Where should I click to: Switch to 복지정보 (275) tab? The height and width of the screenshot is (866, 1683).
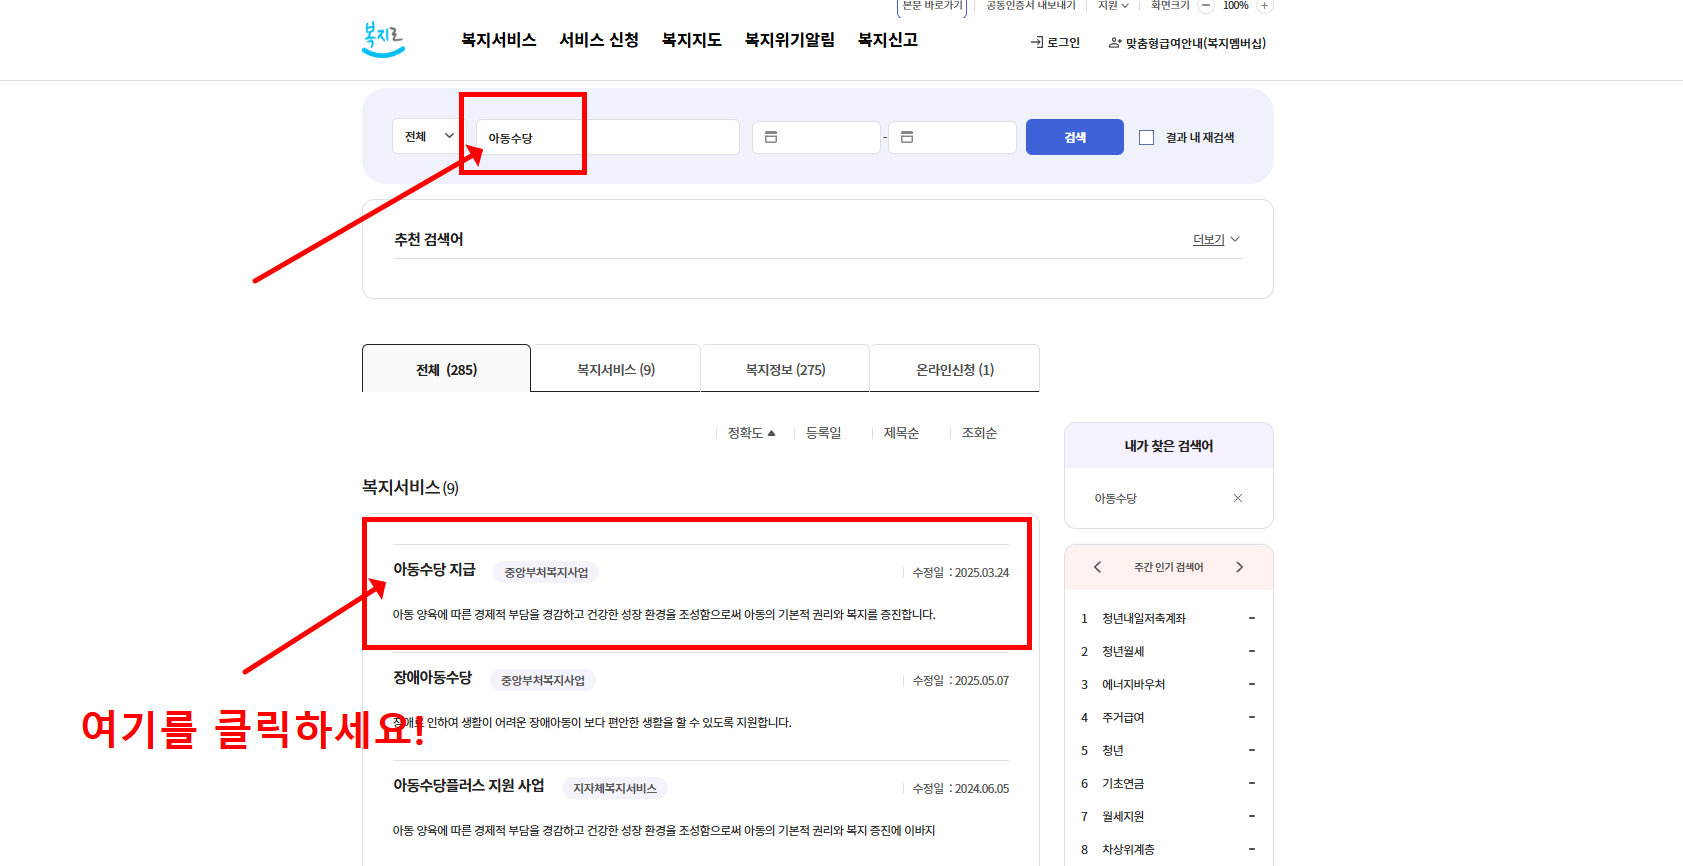785,369
